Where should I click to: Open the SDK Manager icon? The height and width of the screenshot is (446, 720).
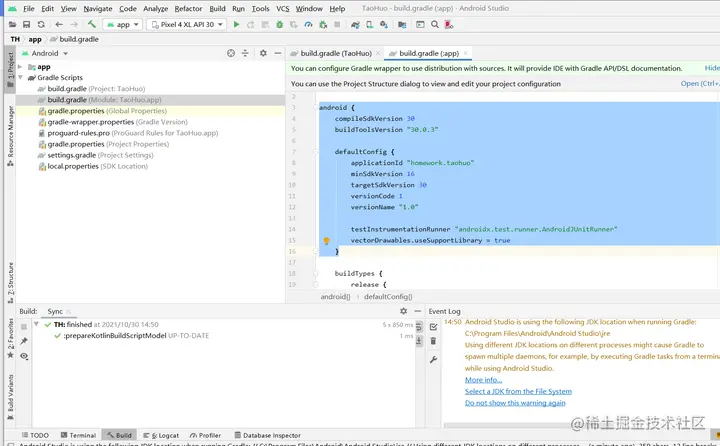384,24
